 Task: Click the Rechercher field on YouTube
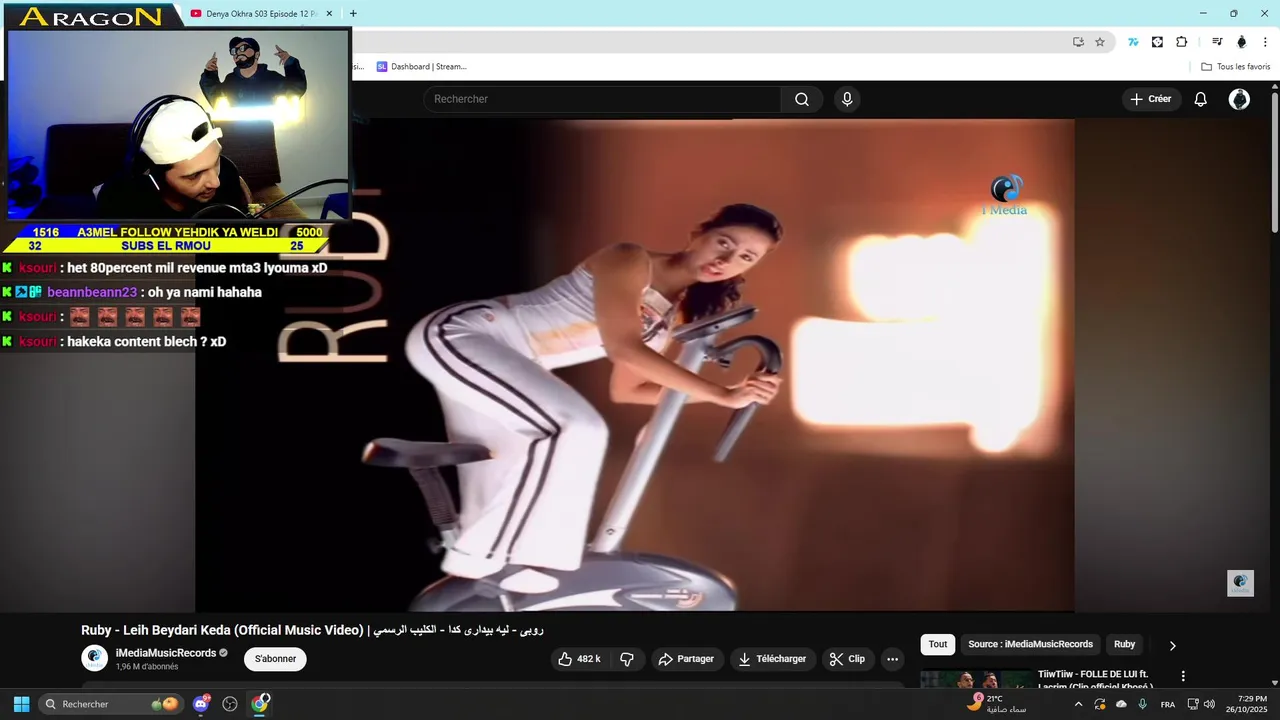pyautogui.click(x=602, y=99)
